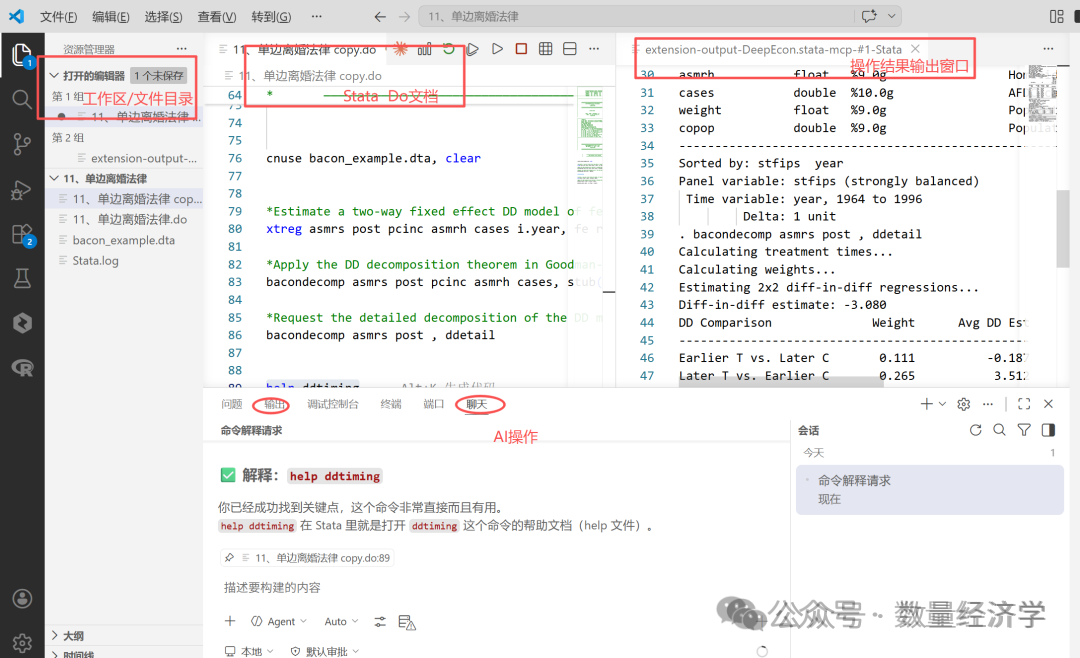
Task: Switch to the 输出 panel tab
Action: click(274, 404)
